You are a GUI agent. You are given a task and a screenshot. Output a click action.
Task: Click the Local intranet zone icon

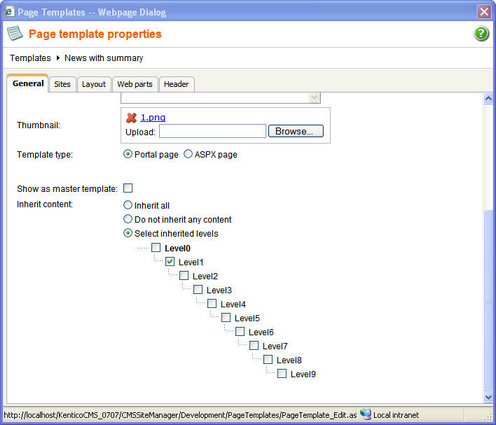(365, 415)
